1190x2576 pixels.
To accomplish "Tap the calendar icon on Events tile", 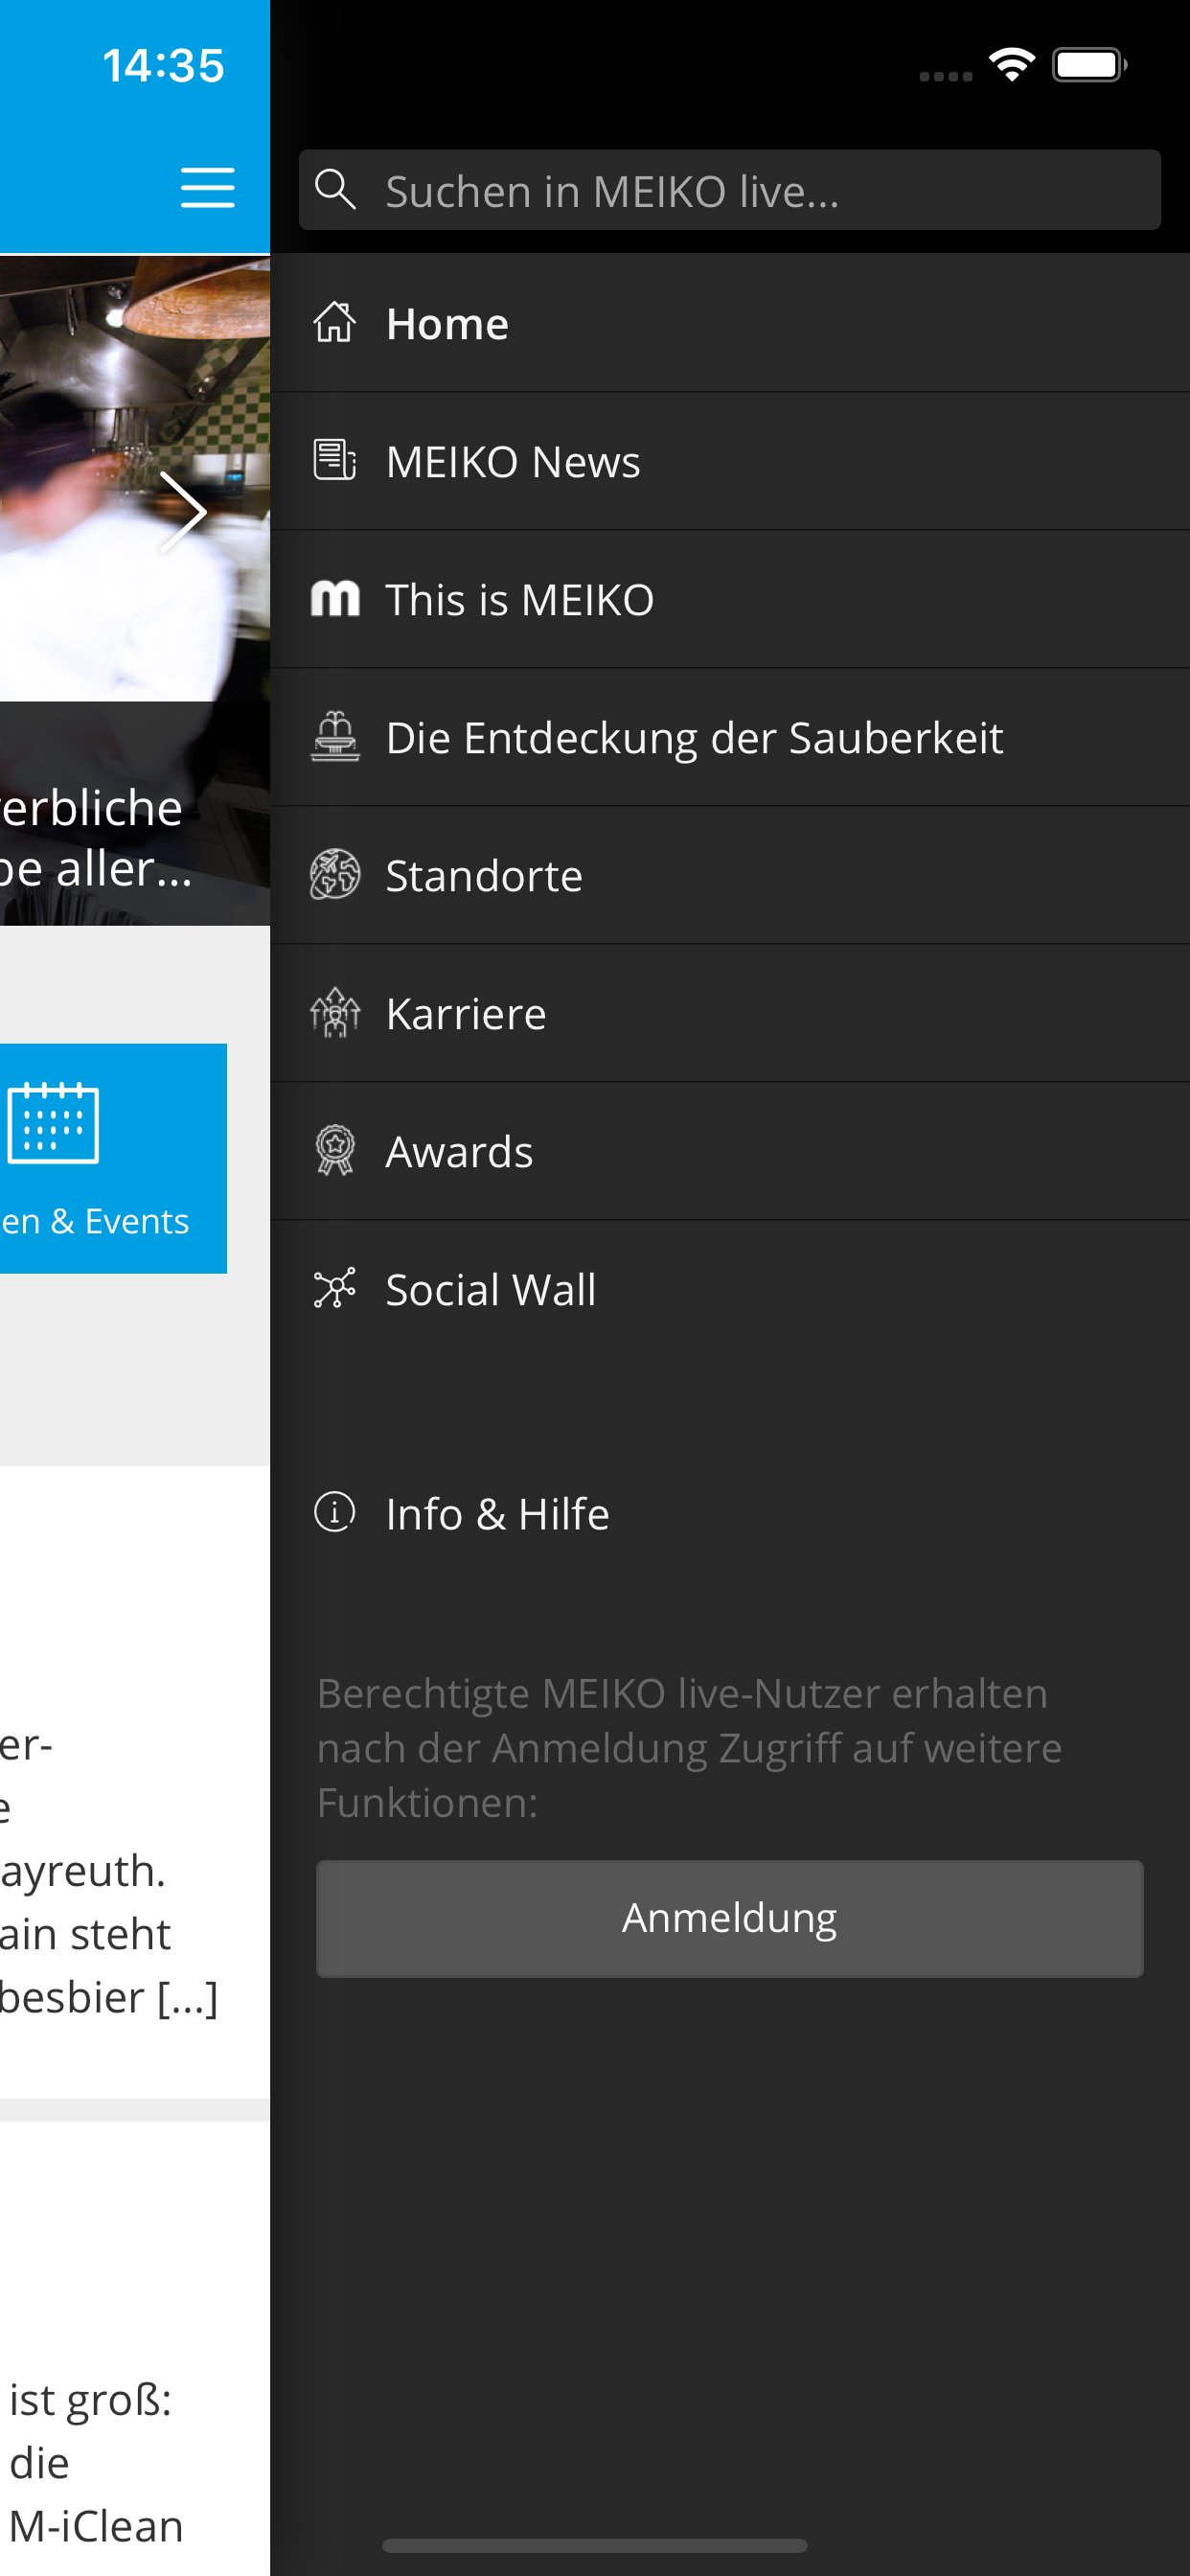I will click(53, 1123).
